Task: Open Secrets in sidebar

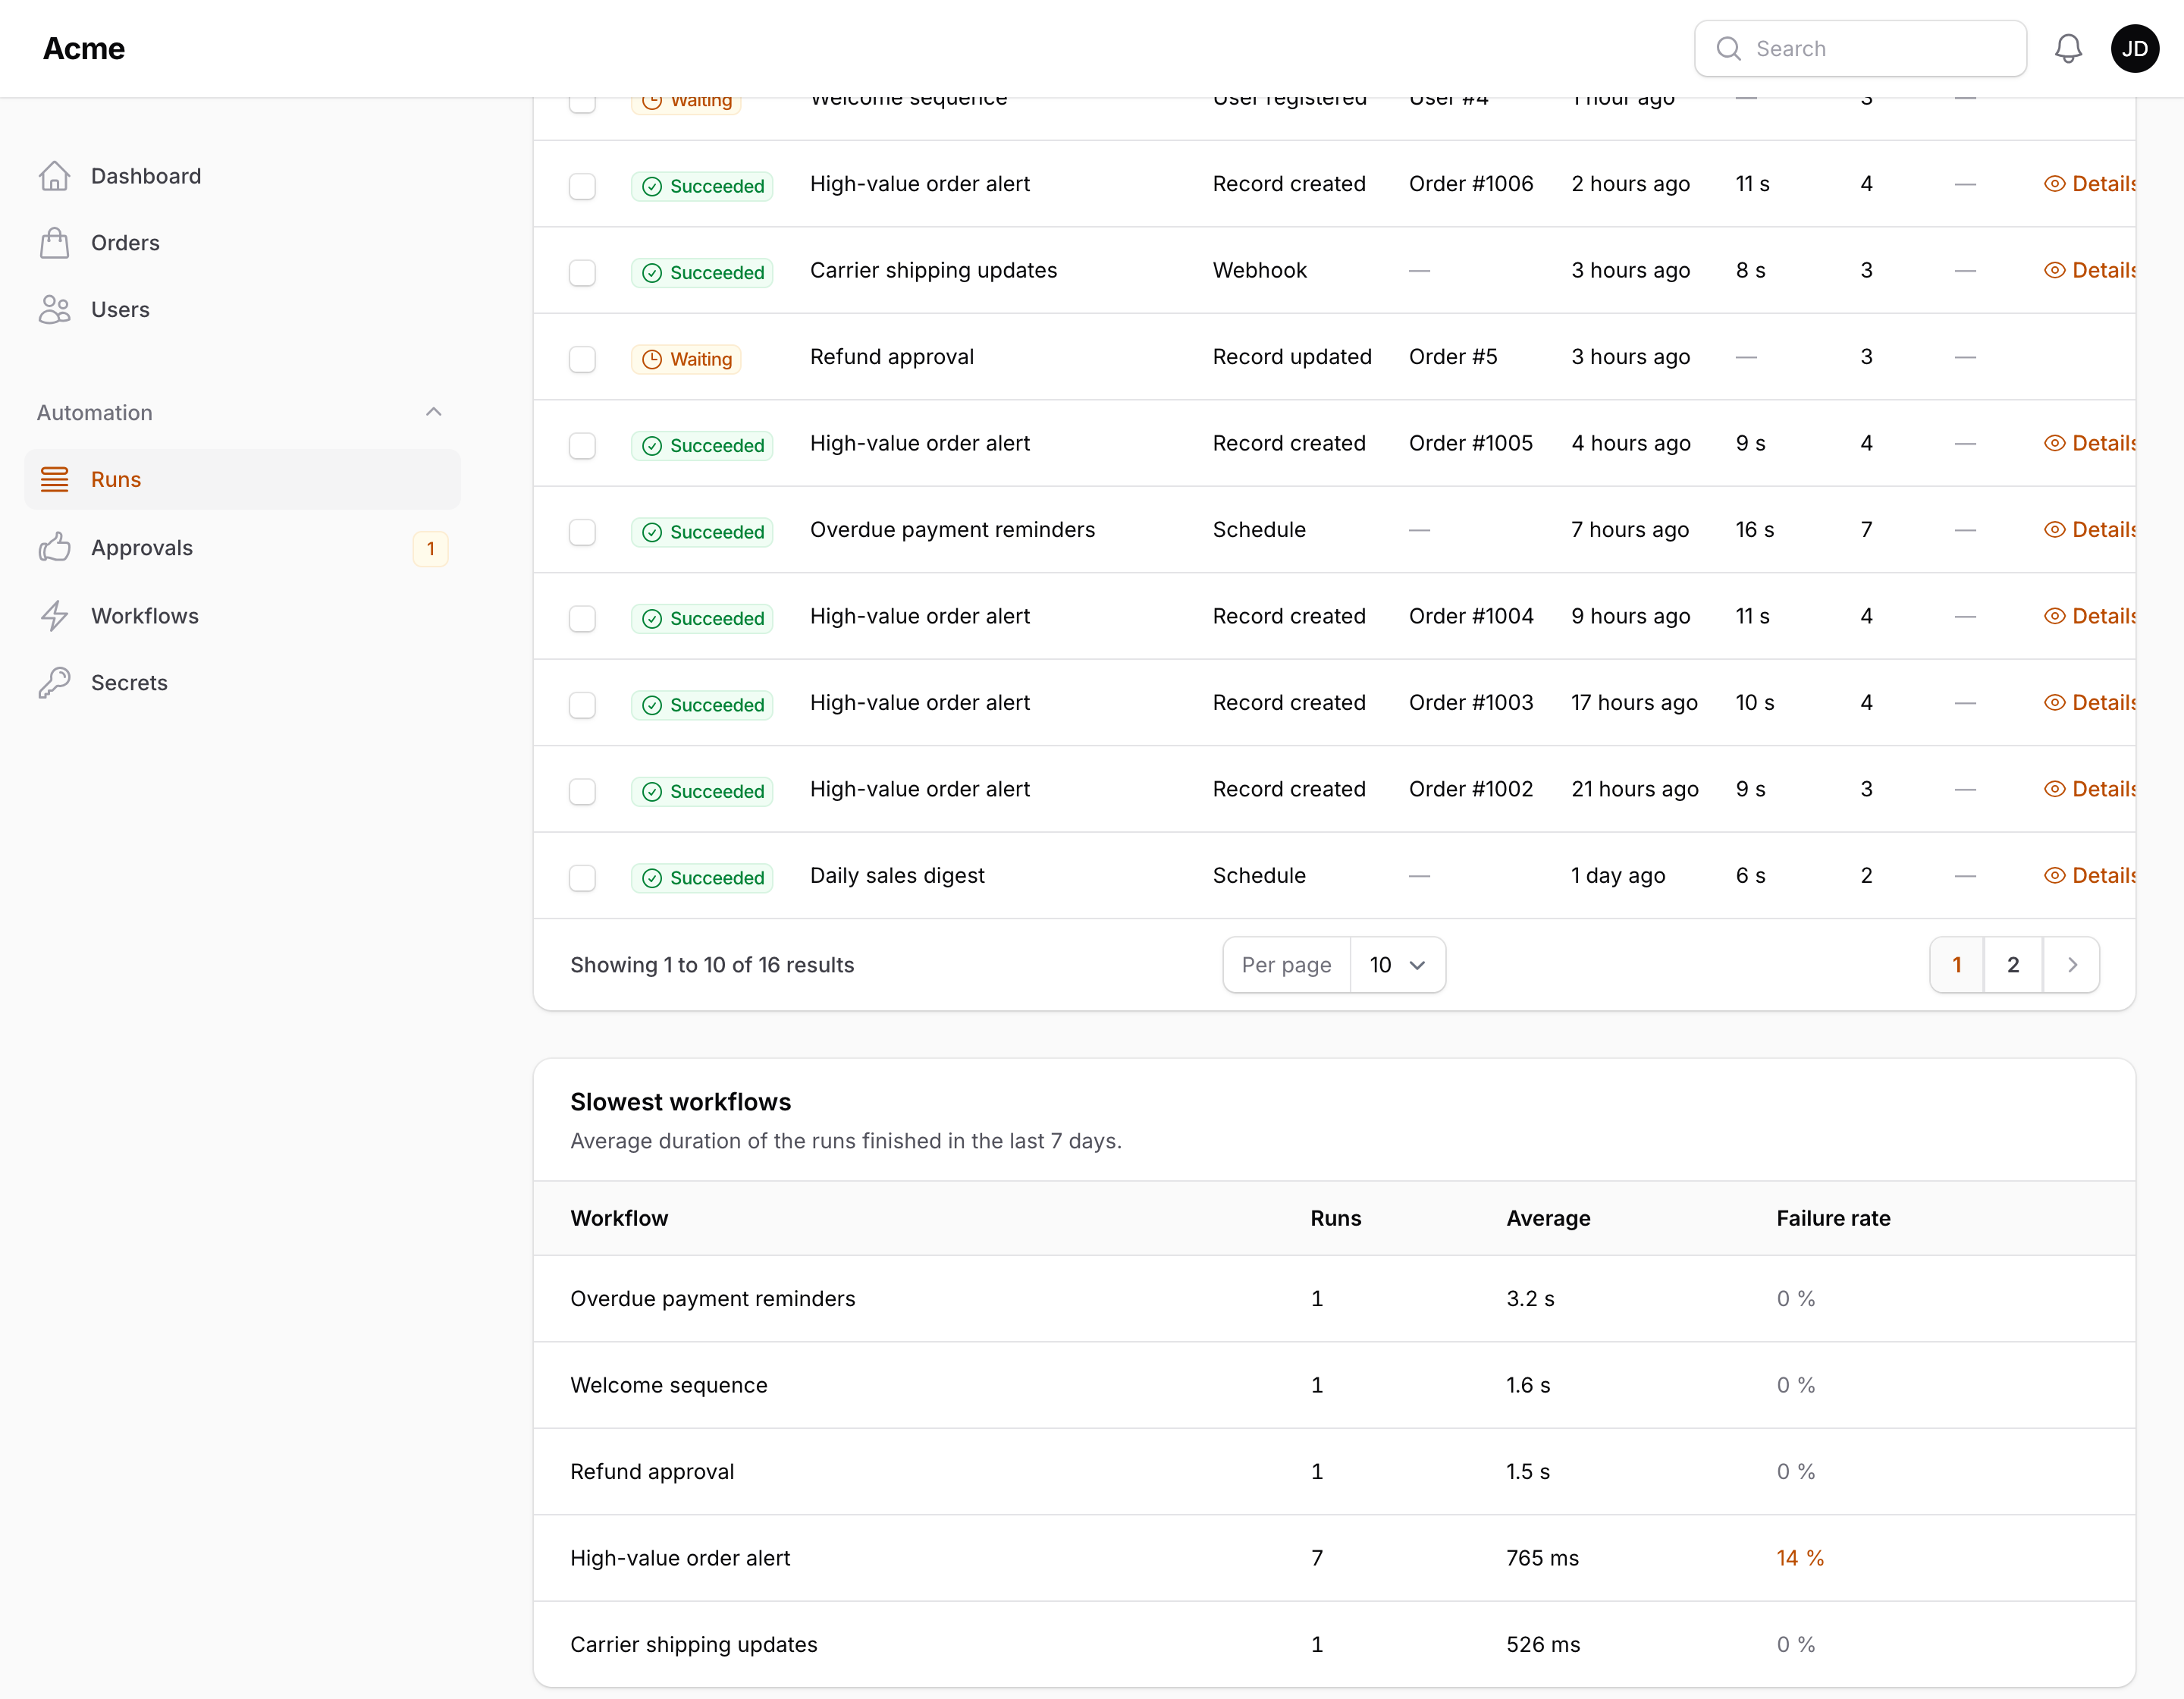Action: pos(242,683)
